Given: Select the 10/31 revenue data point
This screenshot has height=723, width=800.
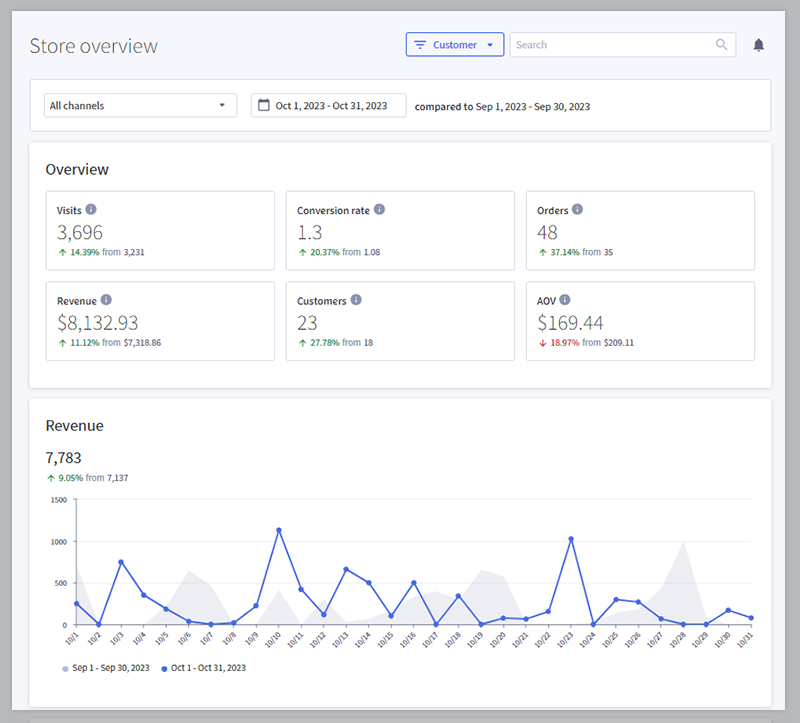Looking at the screenshot, I should coord(751,618).
